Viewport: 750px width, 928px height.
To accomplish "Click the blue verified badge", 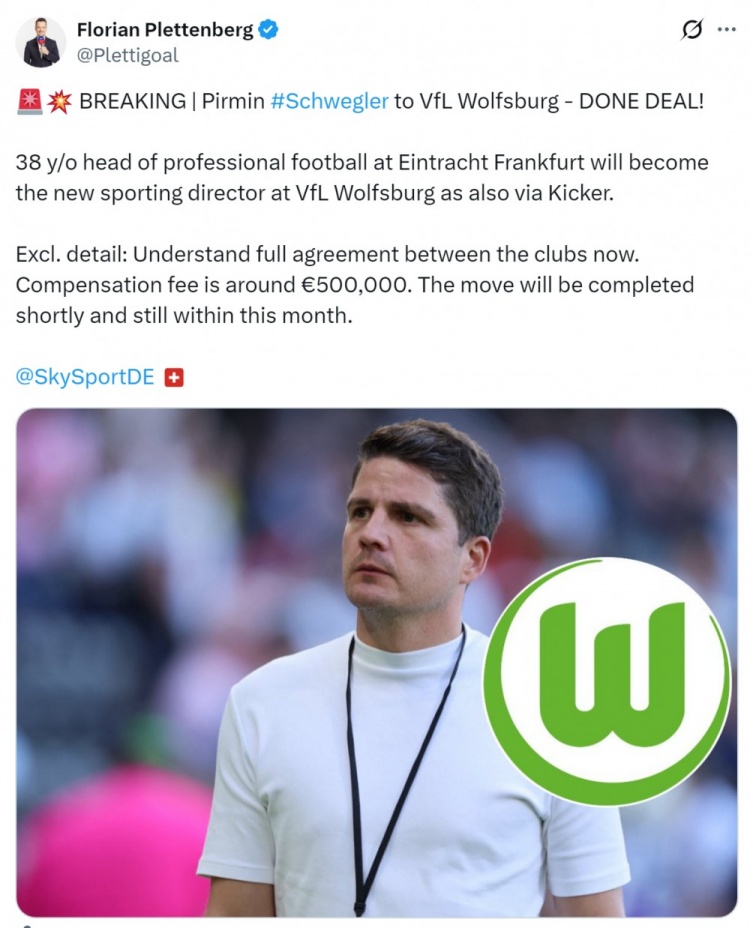I will pyautogui.click(x=268, y=30).
